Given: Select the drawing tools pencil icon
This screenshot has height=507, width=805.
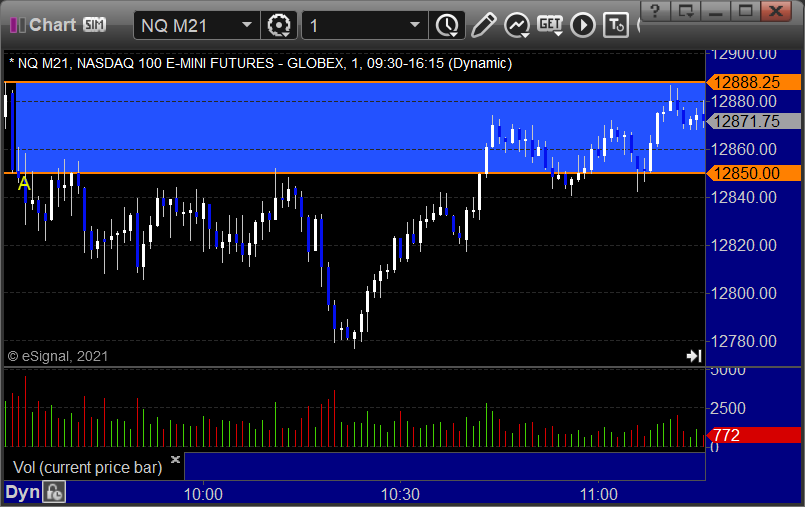Looking at the screenshot, I should pos(483,25).
